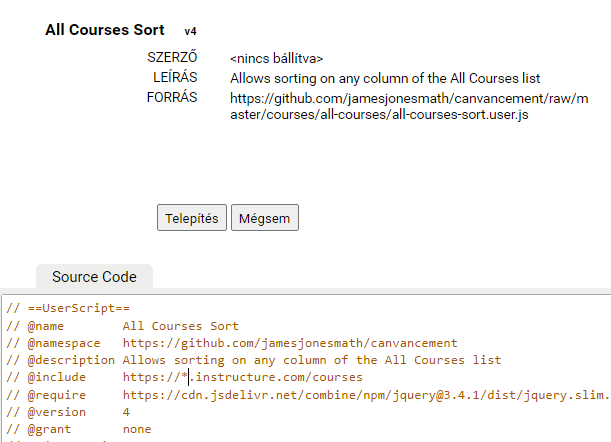The width and height of the screenshot is (611, 442).
Task: Click the <nincs bállítva> author value
Action: click(276, 58)
